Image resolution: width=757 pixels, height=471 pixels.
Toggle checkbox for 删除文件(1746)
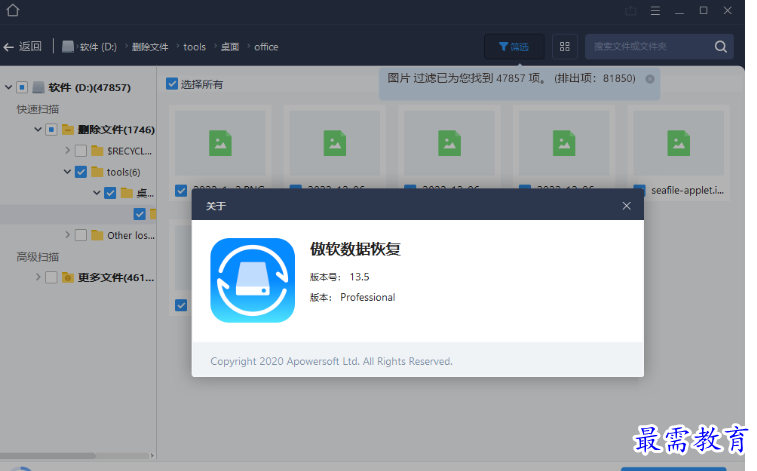point(51,129)
